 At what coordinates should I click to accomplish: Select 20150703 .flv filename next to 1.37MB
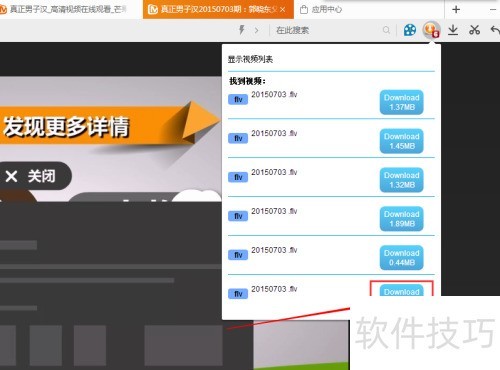pos(274,94)
